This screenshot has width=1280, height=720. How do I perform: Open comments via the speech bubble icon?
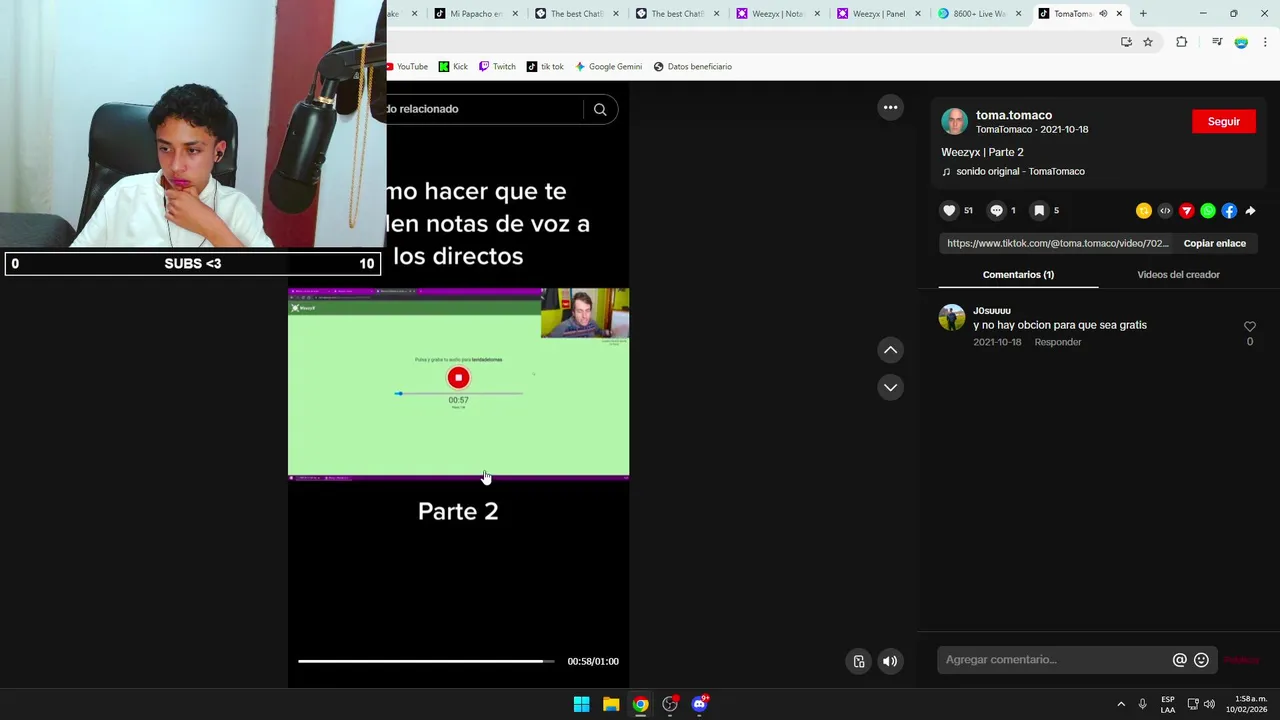point(996,210)
